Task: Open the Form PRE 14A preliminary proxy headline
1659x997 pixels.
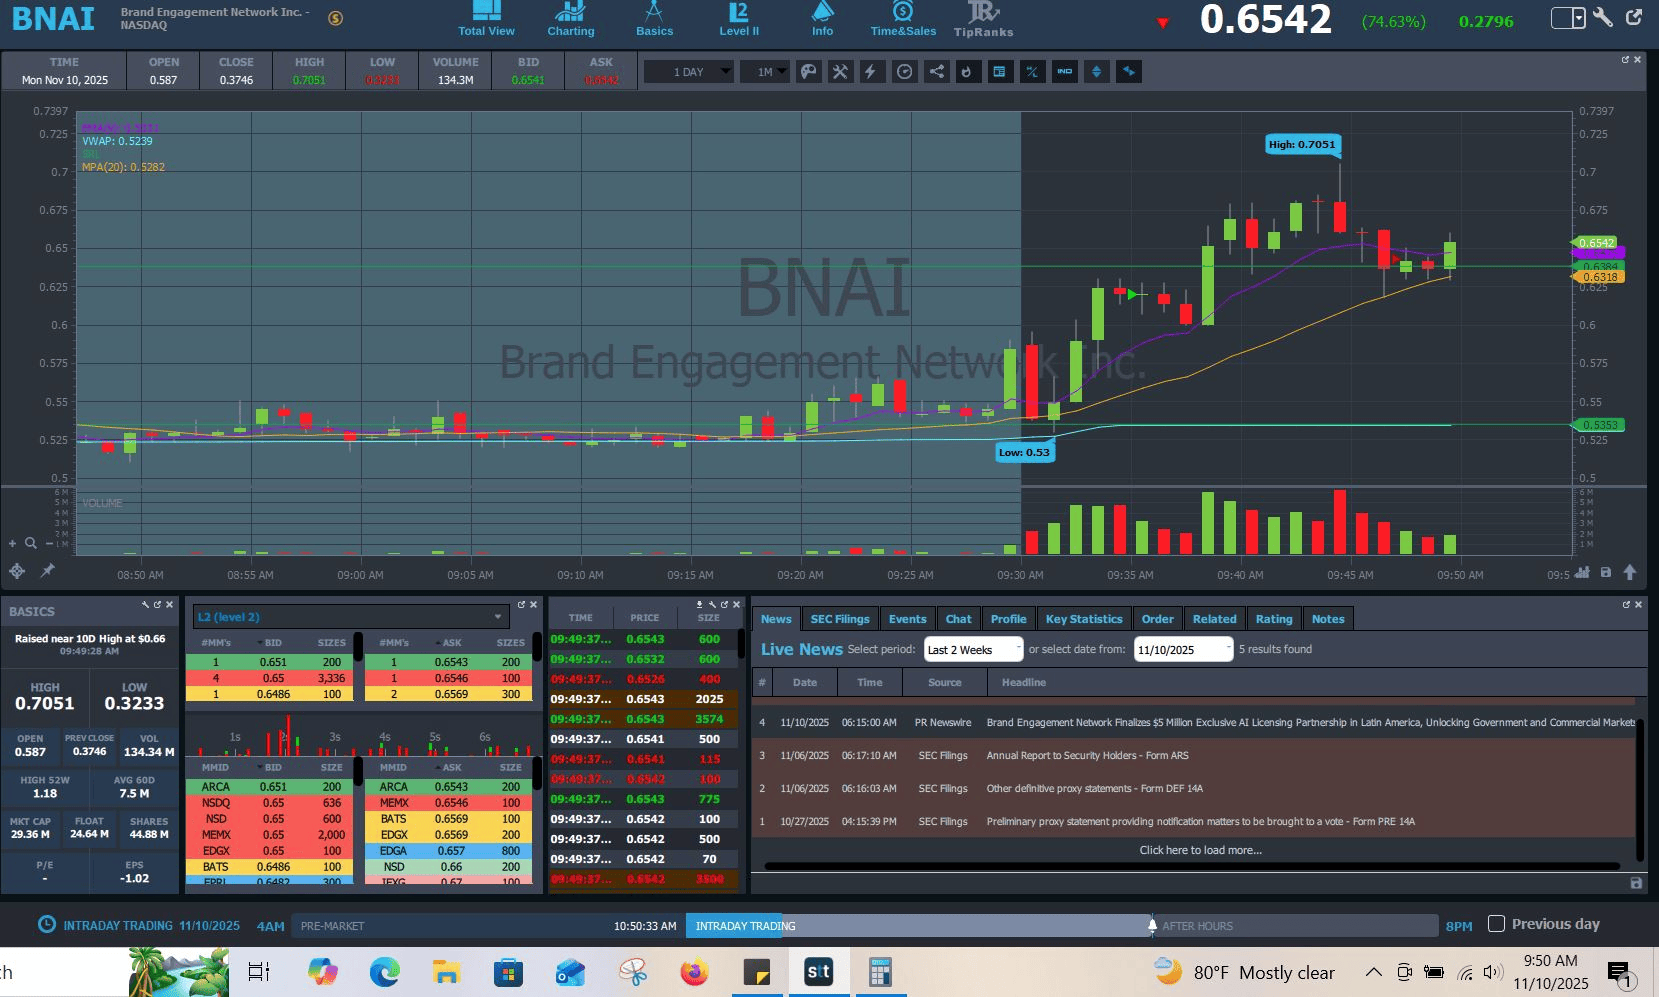Action: pyautogui.click(x=1200, y=822)
